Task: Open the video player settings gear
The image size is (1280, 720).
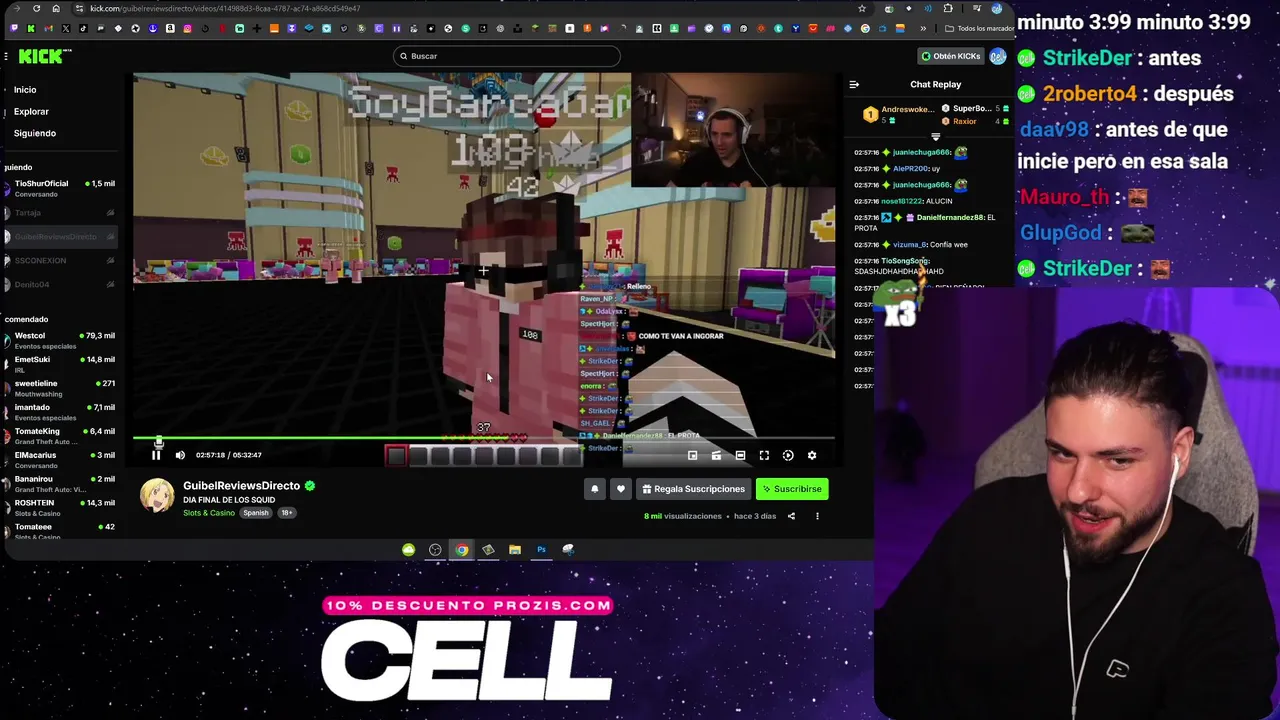Action: coord(812,455)
